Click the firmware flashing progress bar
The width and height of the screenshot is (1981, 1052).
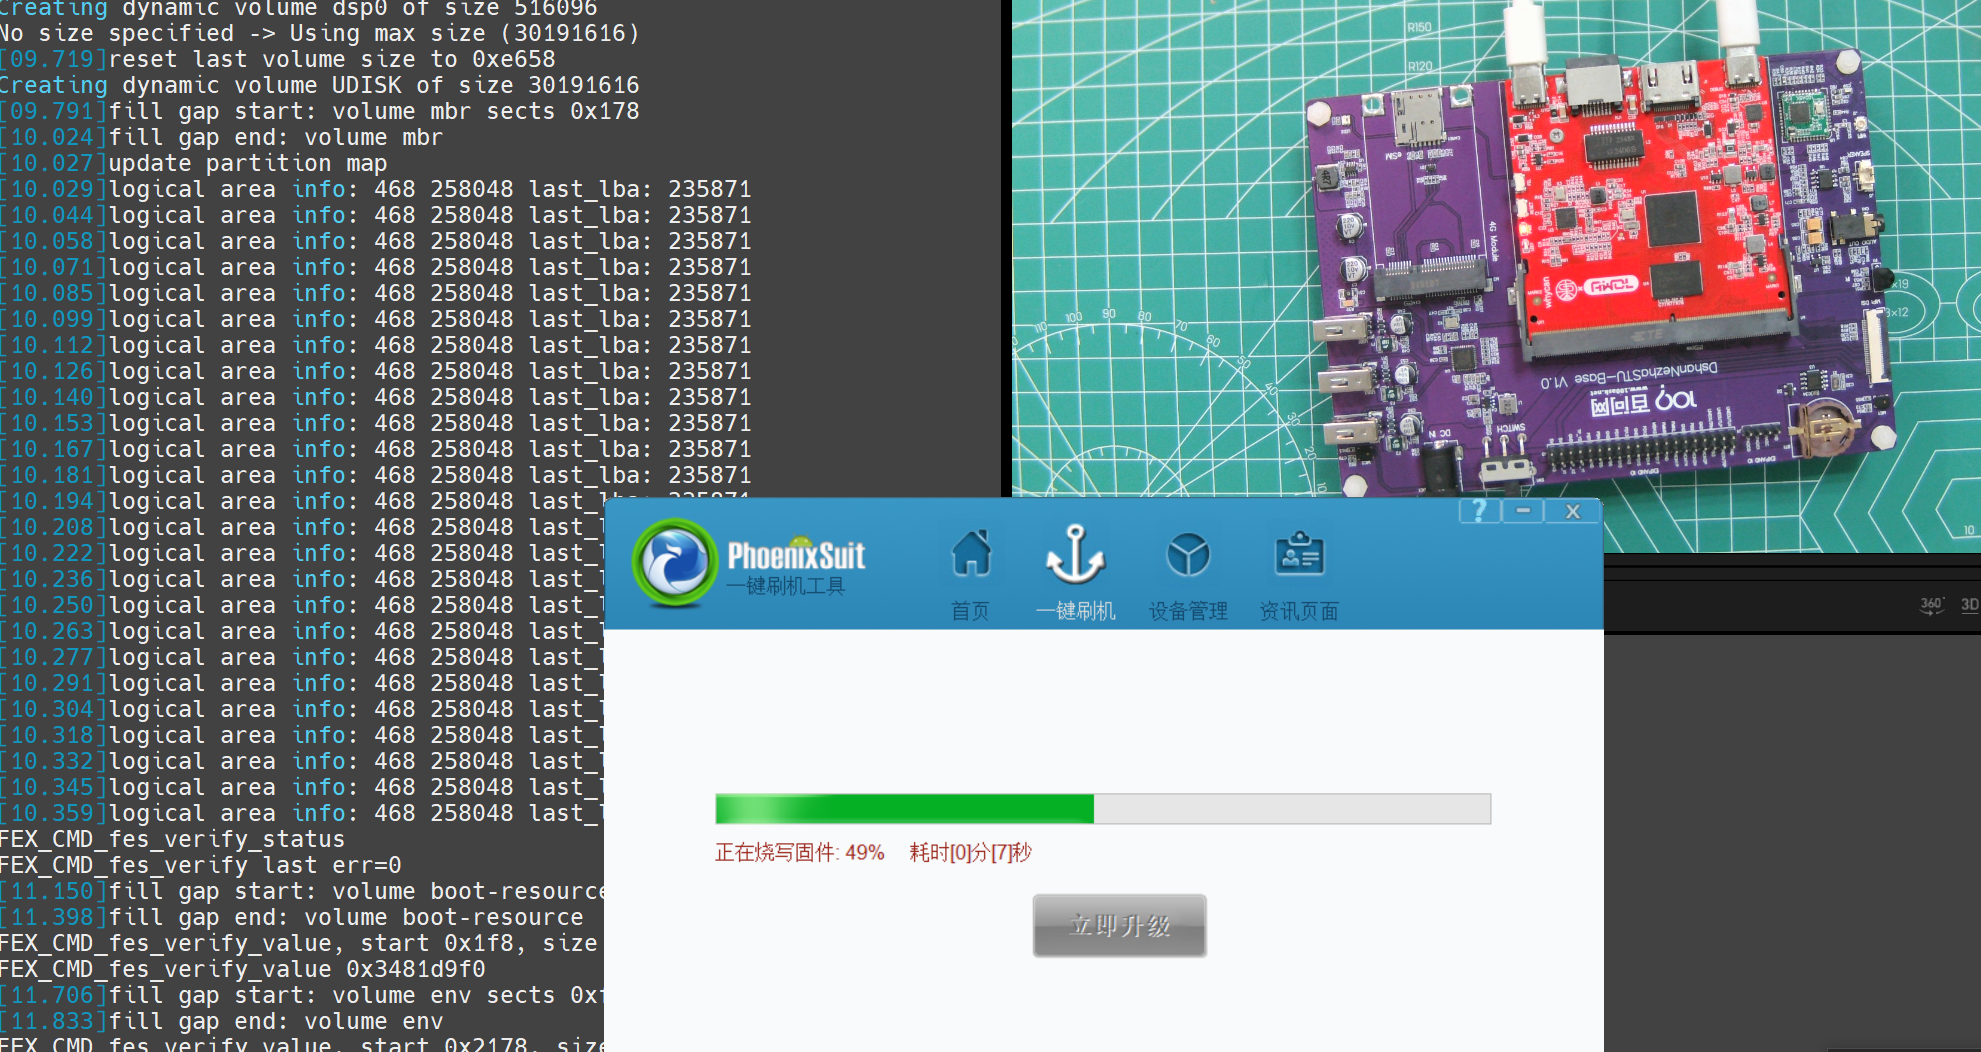coord(1103,808)
